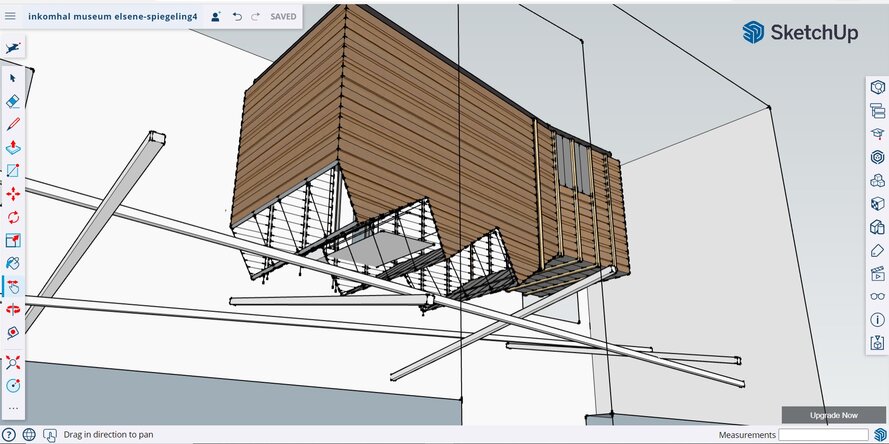This screenshot has width=889, height=444.
Task: Open the Search SketchUp running-figure icon
Action: pyautogui.click(x=13, y=48)
